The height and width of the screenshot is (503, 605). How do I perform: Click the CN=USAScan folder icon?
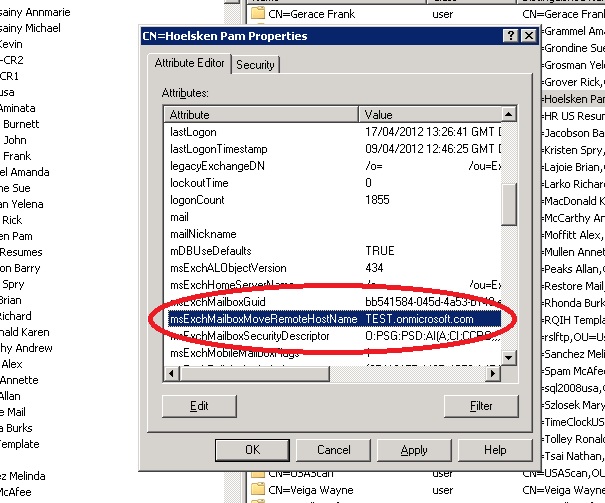tap(257, 472)
